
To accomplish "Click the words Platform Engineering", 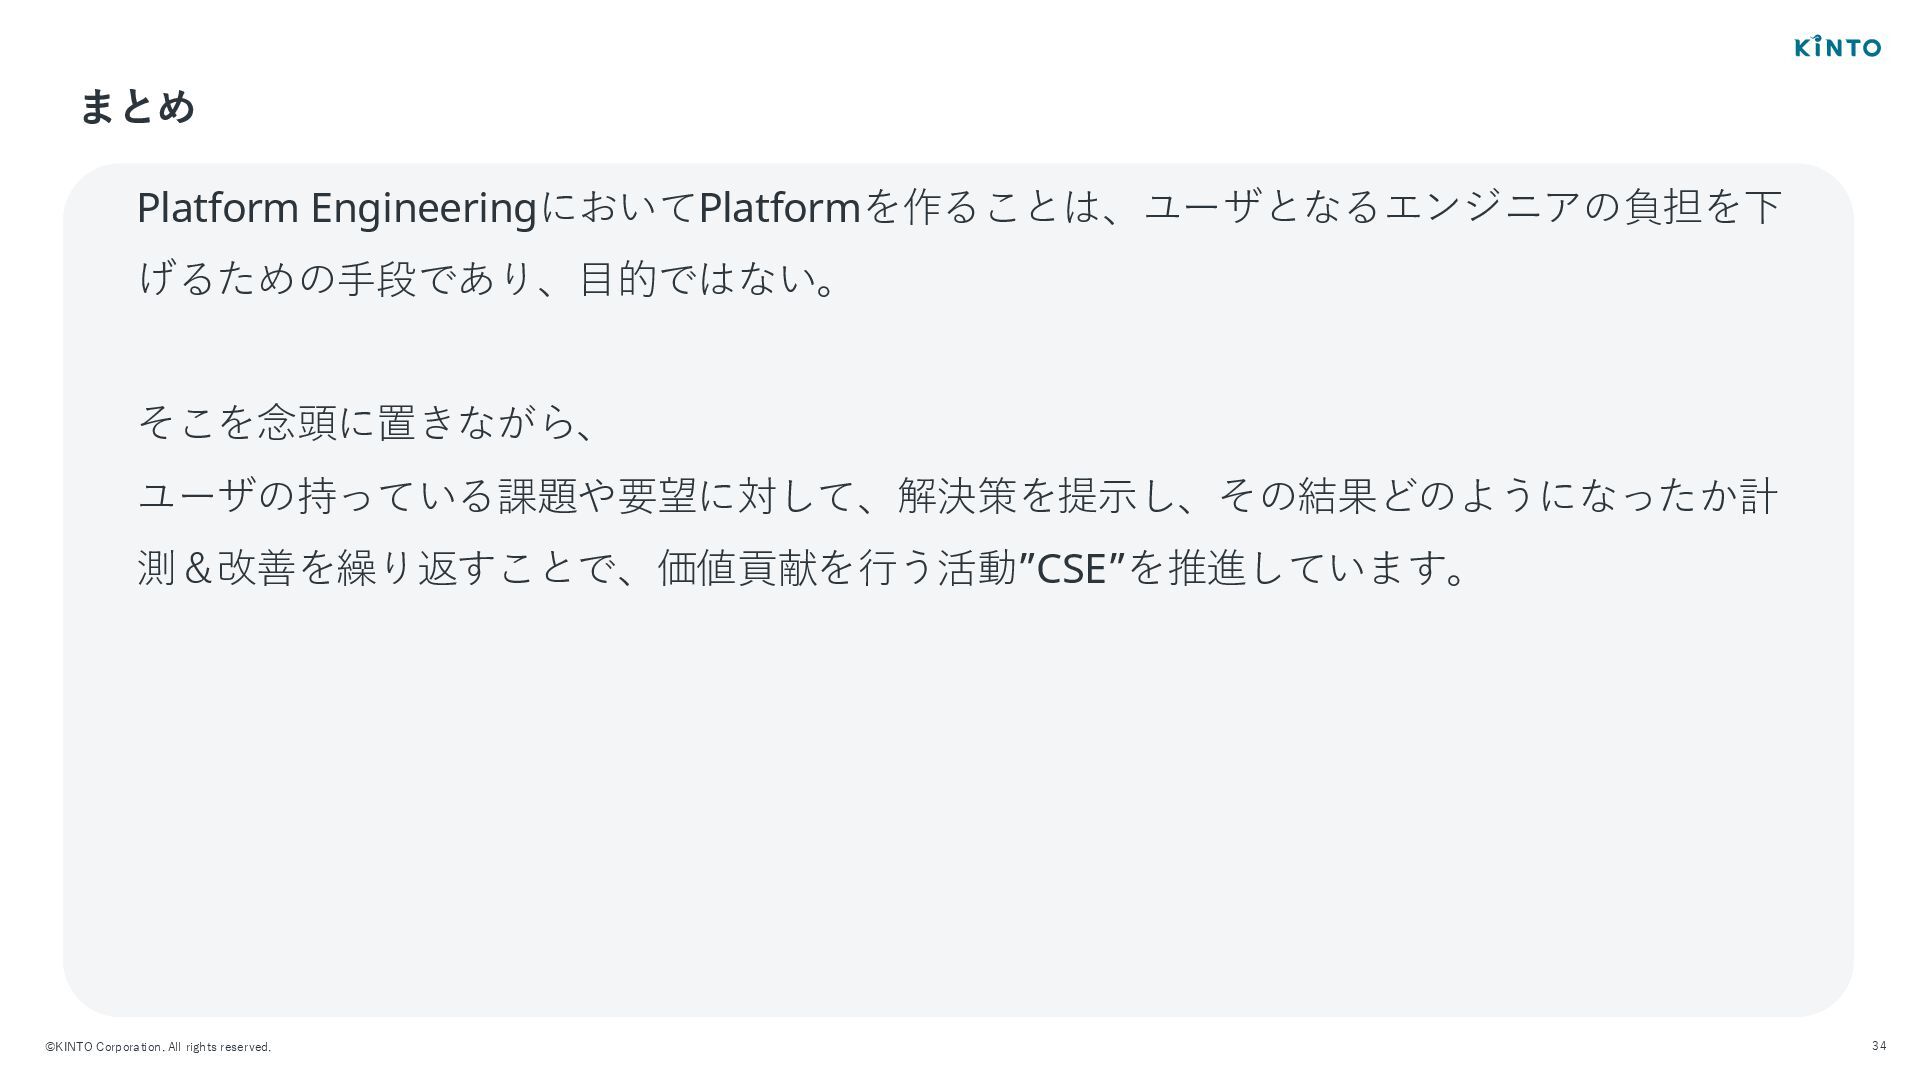I will pos(336,208).
